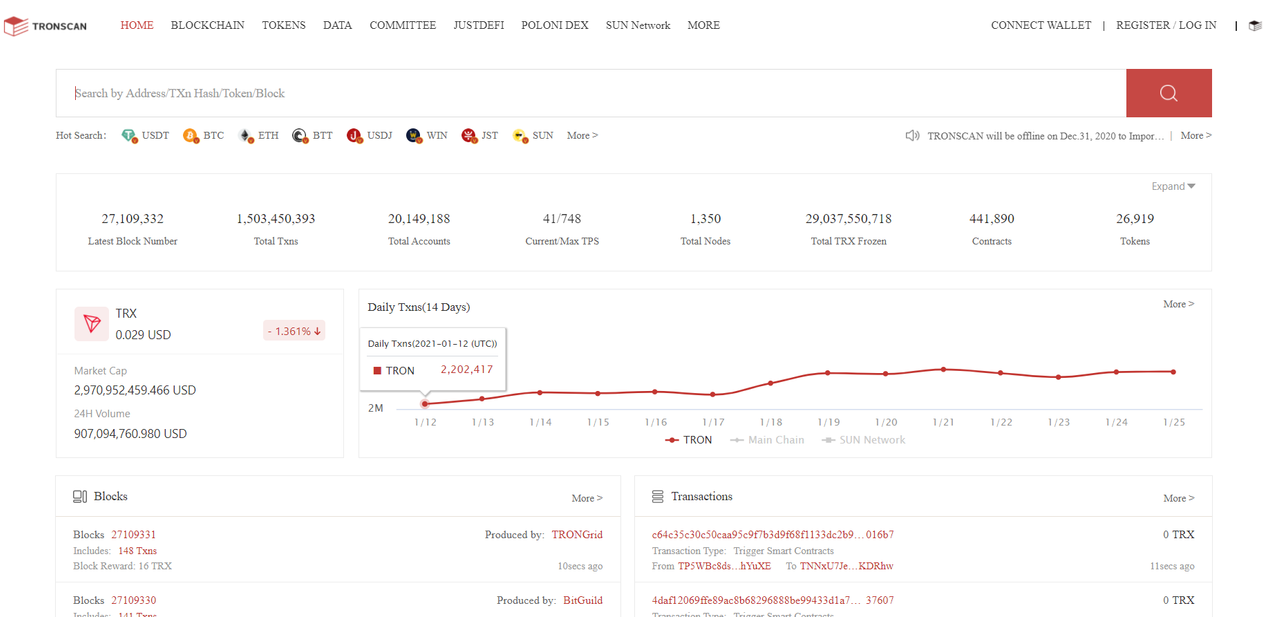Open more announcements link
Viewport: 1280px width, 617px height.
[1196, 135]
